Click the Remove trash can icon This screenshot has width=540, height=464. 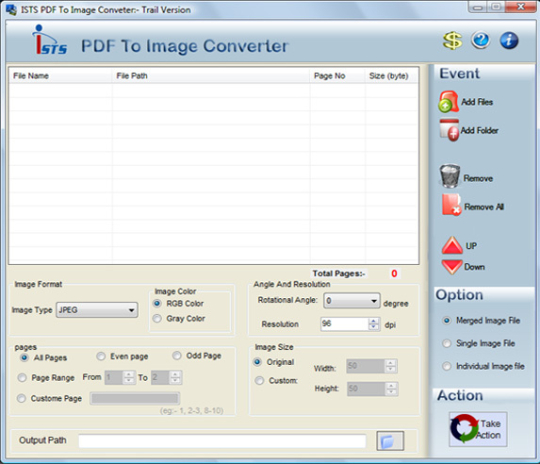click(450, 176)
